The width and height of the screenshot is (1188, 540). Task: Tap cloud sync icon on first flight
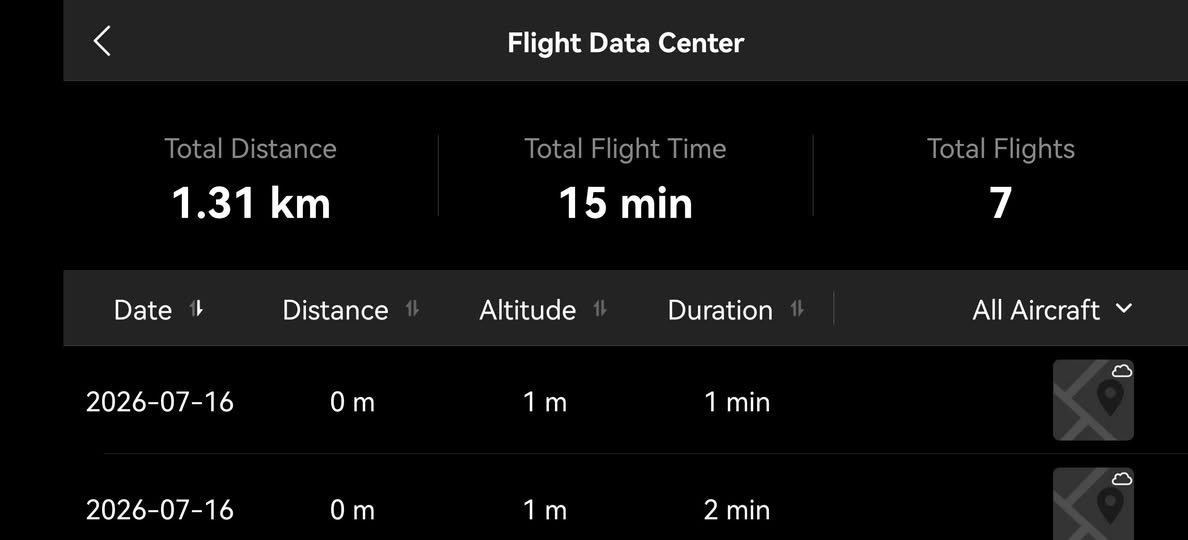tap(1122, 370)
